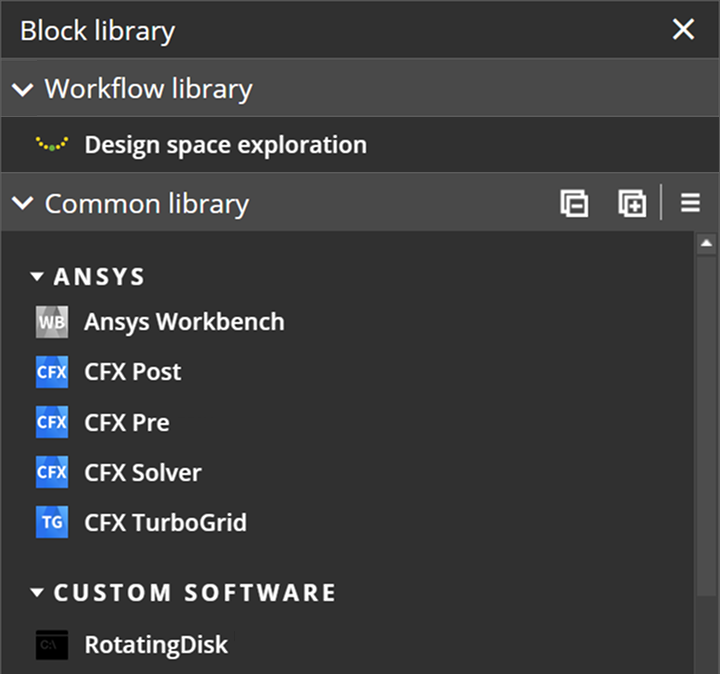Select the Design space exploration icon
Screen dimensions: 720x674
(52, 144)
